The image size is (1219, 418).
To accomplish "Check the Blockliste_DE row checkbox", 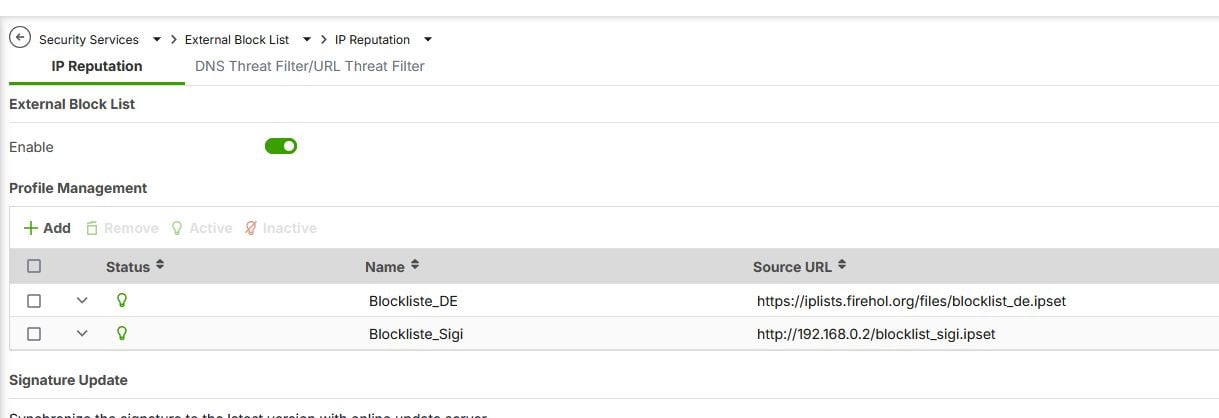I will 34,300.
